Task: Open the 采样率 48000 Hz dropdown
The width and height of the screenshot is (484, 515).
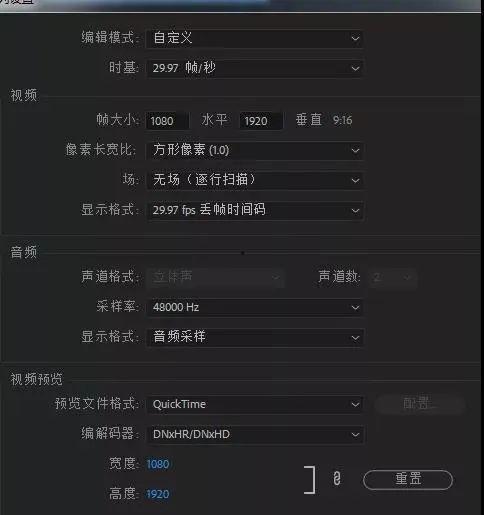Action: (x=255, y=307)
